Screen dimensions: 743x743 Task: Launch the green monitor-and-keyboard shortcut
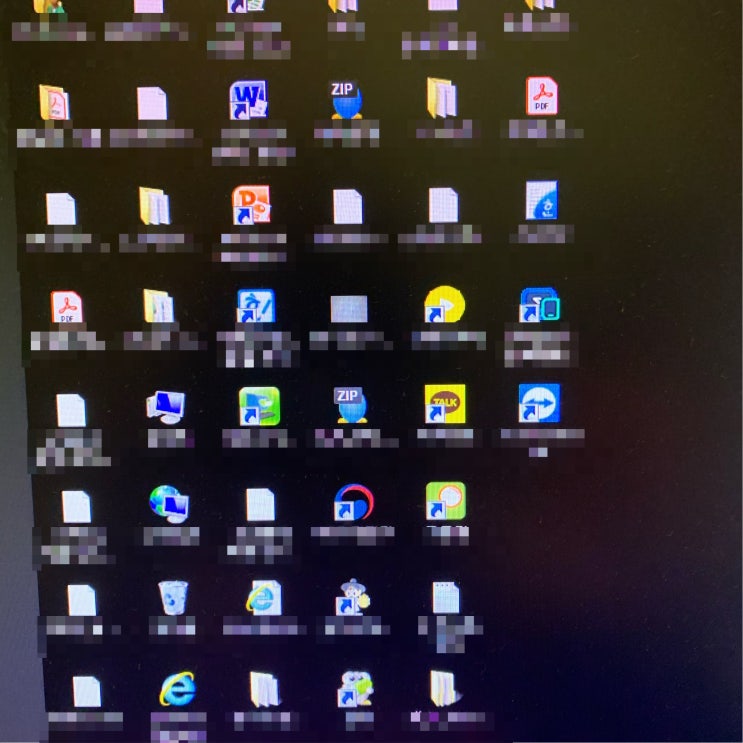point(259,406)
